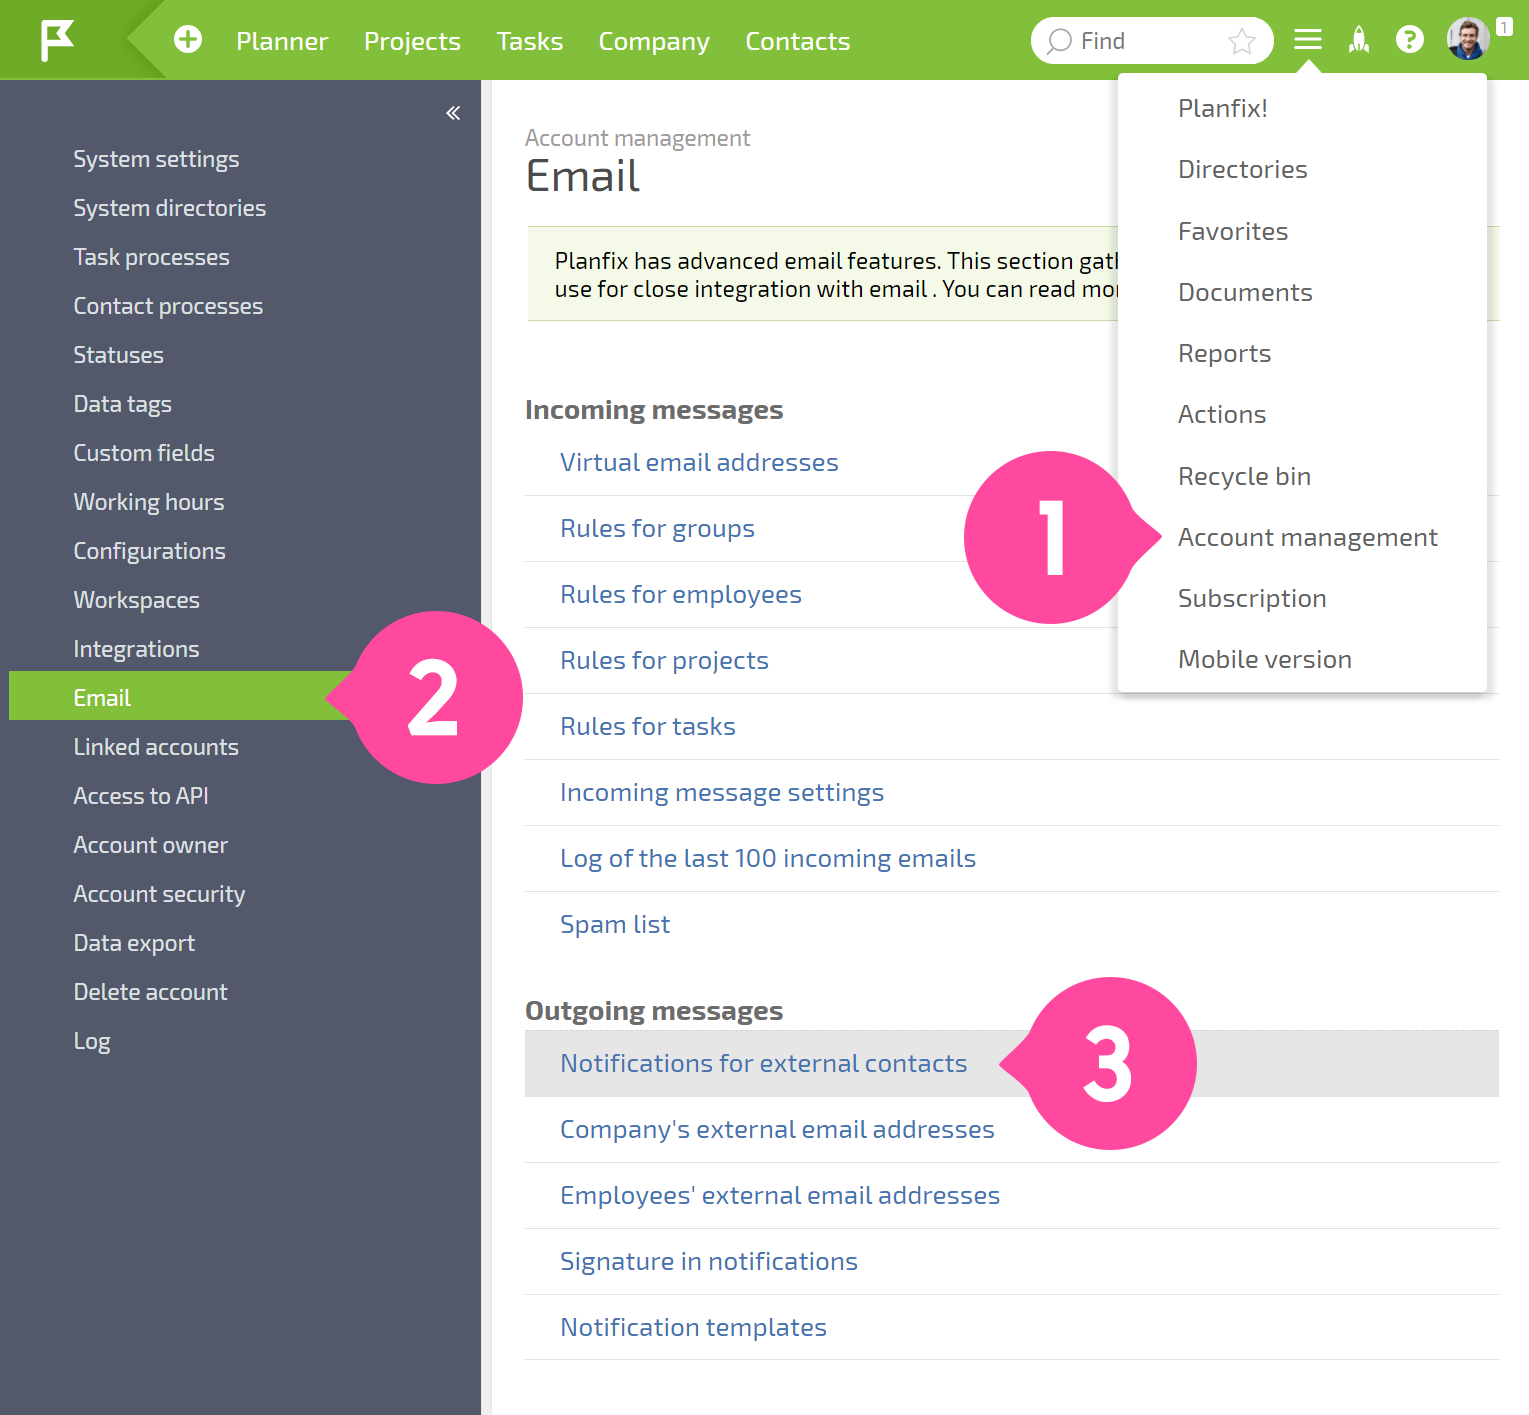Open Signature in notifications link
Viewport: 1529px width, 1415px height.
[709, 1261]
